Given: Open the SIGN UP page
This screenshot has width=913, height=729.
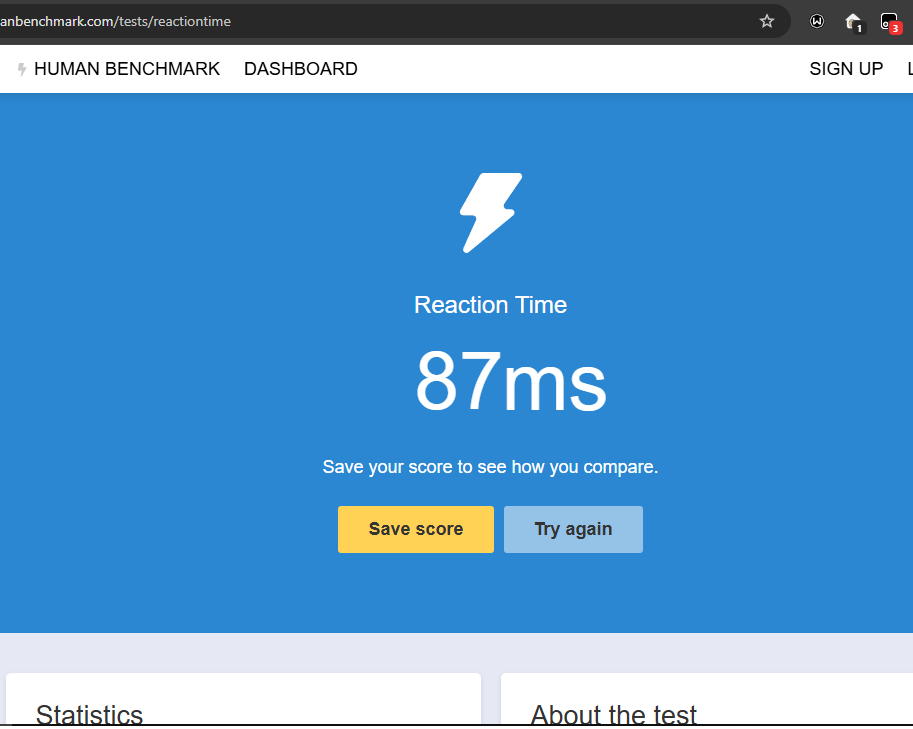Looking at the screenshot, I should point(846,69).
